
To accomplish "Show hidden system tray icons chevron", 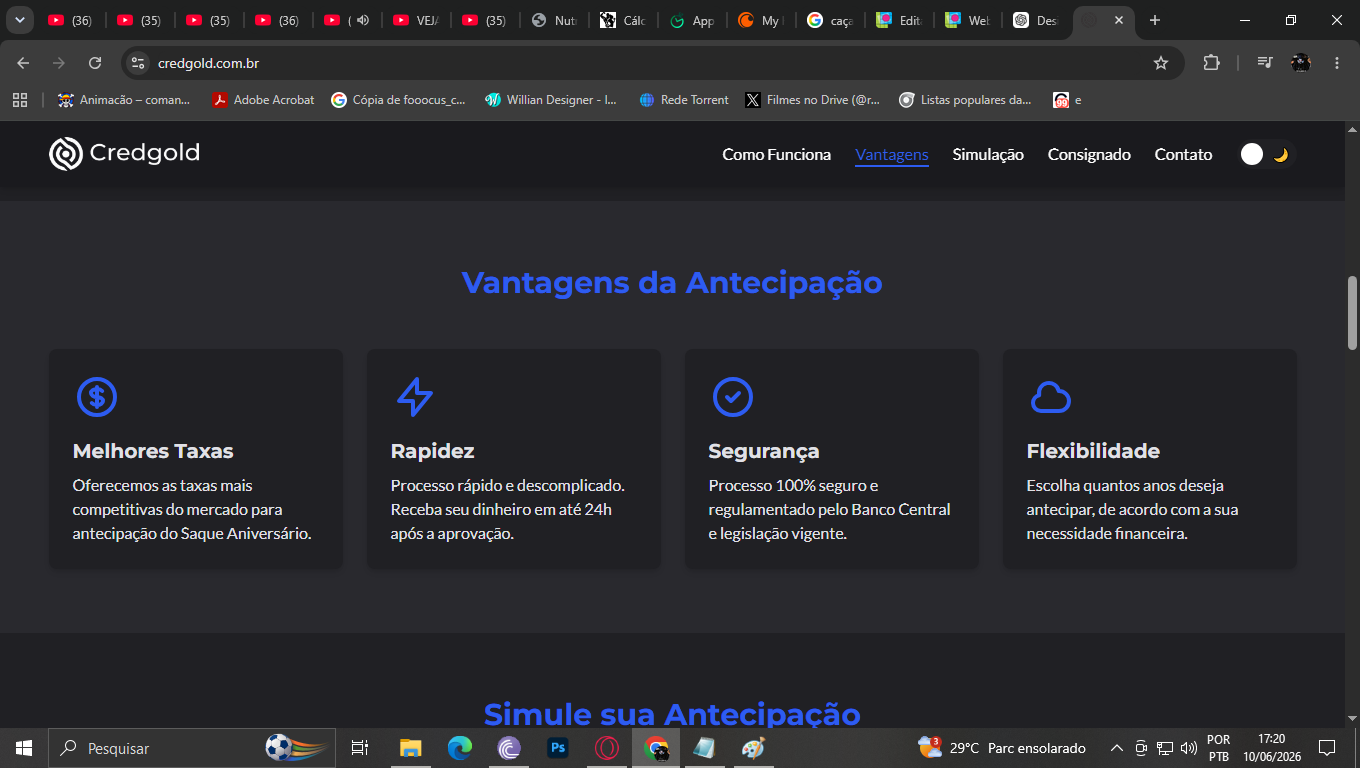I will (1117, 747).
